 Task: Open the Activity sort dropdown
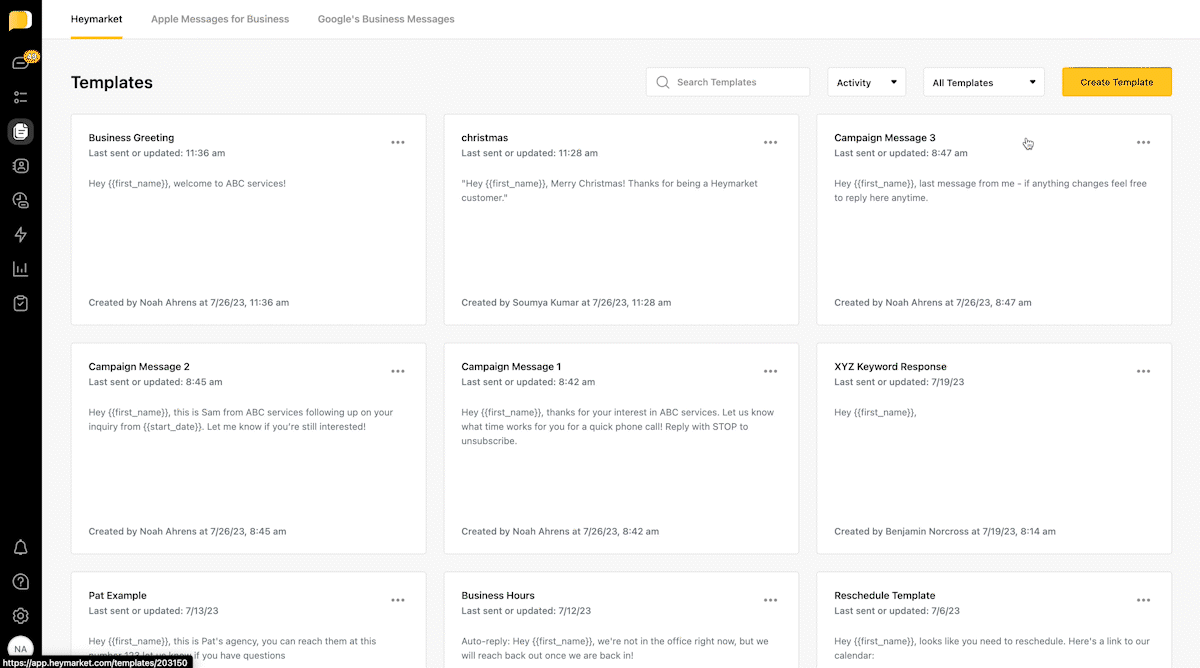click(x=866, y=82)
